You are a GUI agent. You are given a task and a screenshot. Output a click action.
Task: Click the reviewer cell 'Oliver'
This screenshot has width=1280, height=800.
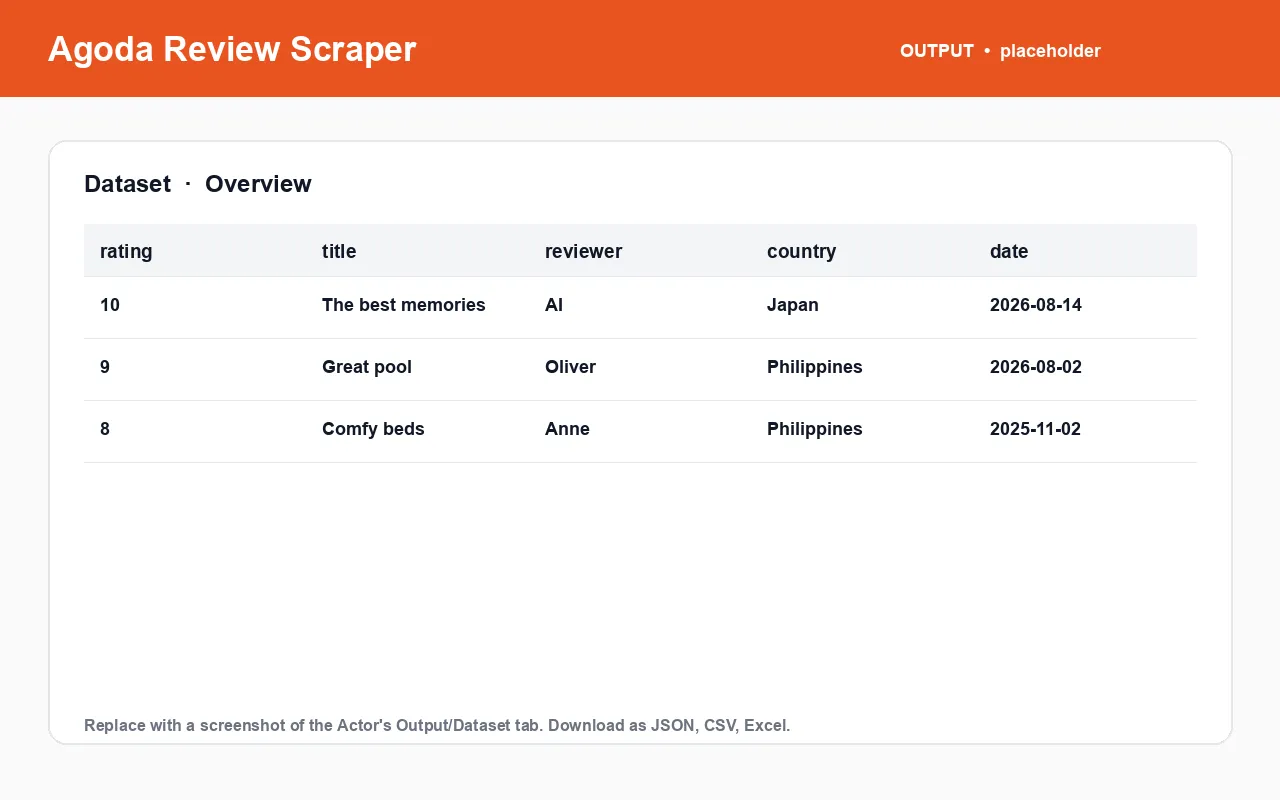[x=570, y=367]
